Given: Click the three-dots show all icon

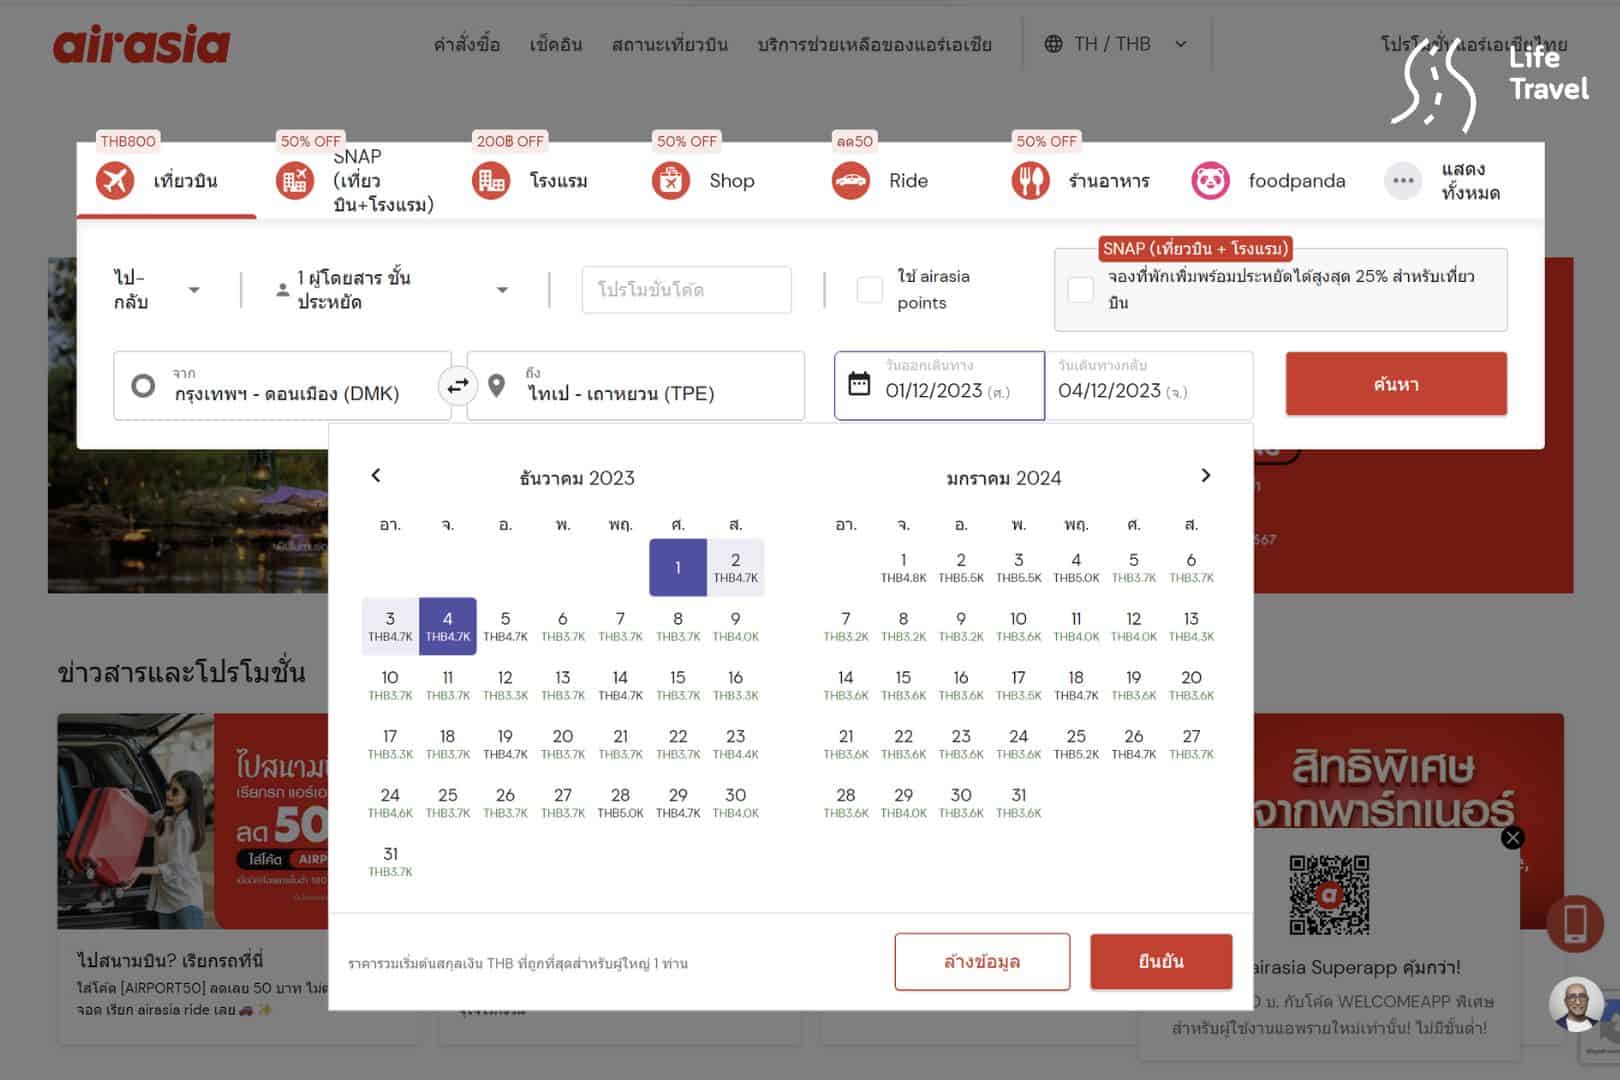Looking at the screenshot, I should pyautogui.click(x=1403, y=181).
